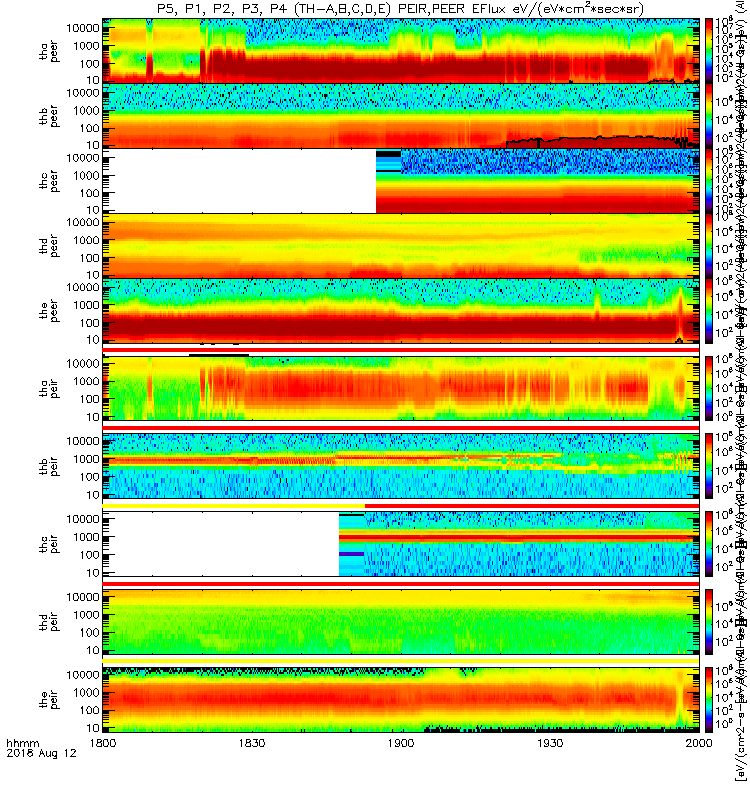Viewport: 750px width, 800px height.
Task: Select the "tha peer" panel label
Action: point(49,52)
